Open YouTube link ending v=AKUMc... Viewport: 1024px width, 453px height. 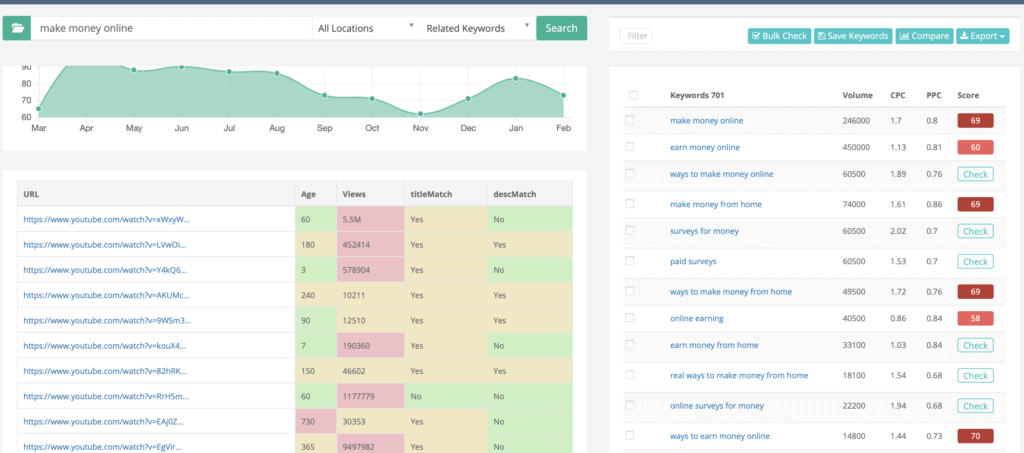click(x=106, y=295)
